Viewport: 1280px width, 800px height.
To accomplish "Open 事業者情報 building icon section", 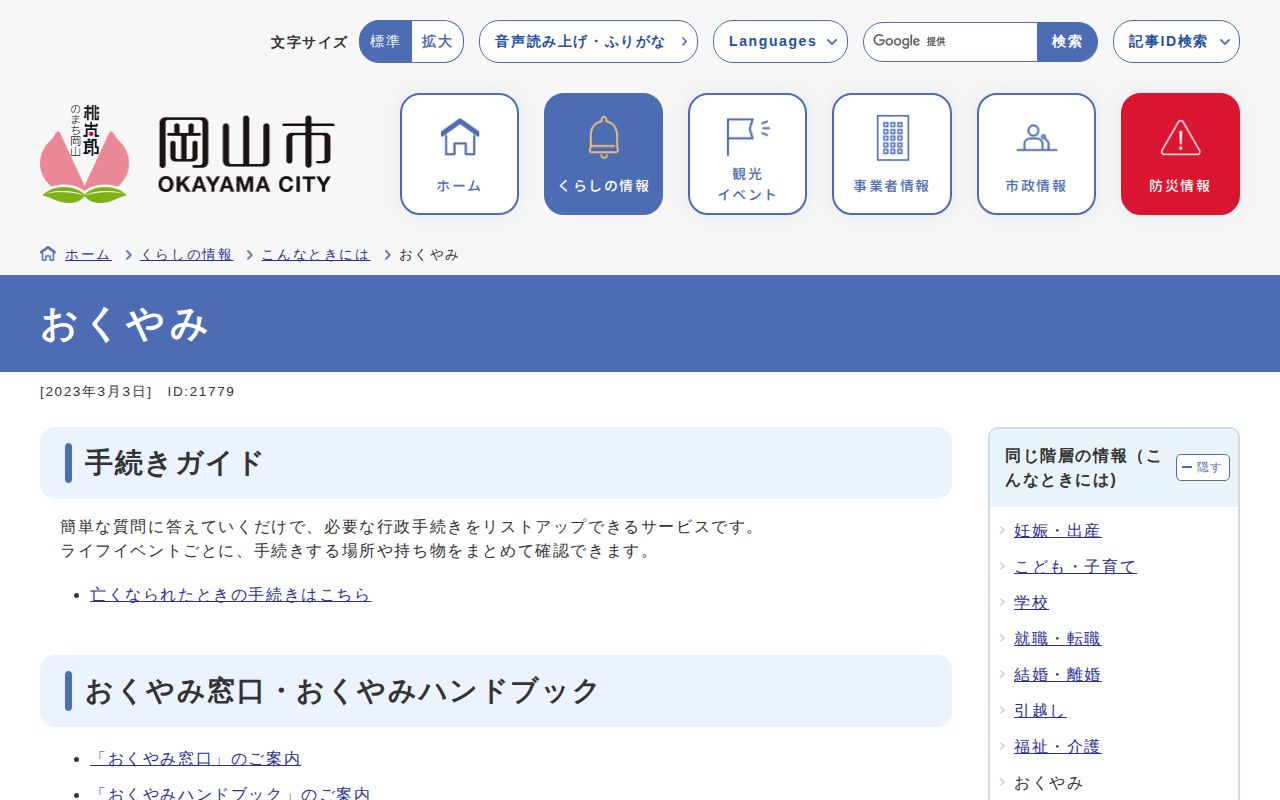I will point(891,154).
